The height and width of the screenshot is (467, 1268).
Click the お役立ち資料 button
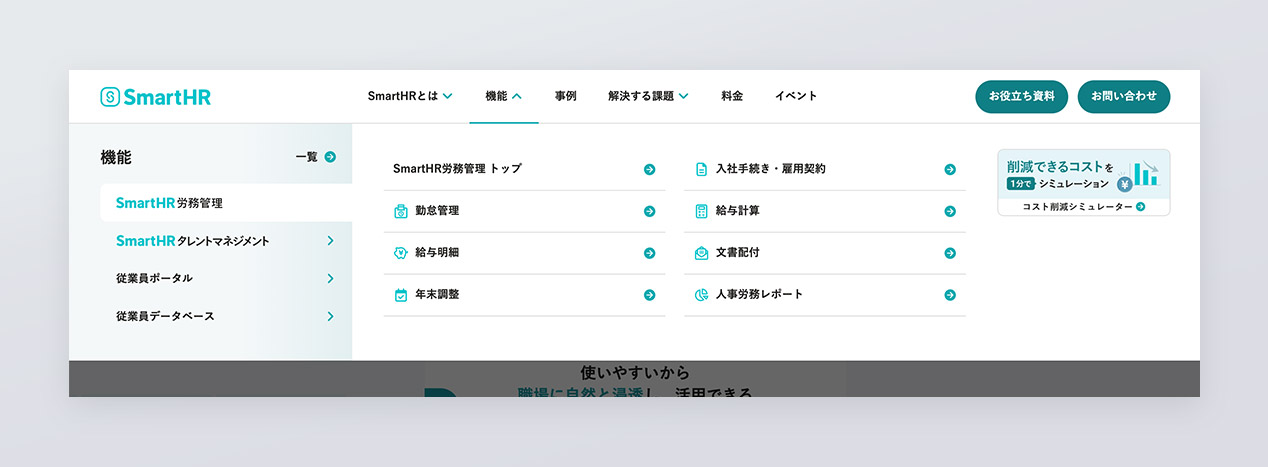[1022, 97]
